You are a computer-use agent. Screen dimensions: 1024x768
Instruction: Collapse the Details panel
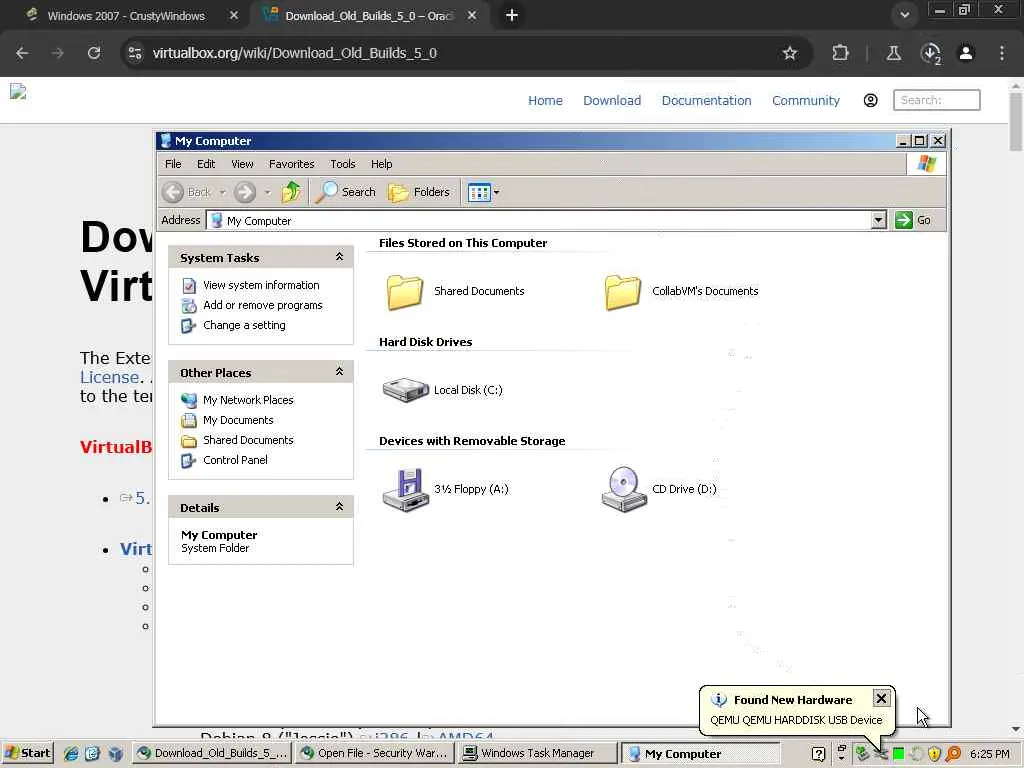pyautogui.click(x=339, y=507)
